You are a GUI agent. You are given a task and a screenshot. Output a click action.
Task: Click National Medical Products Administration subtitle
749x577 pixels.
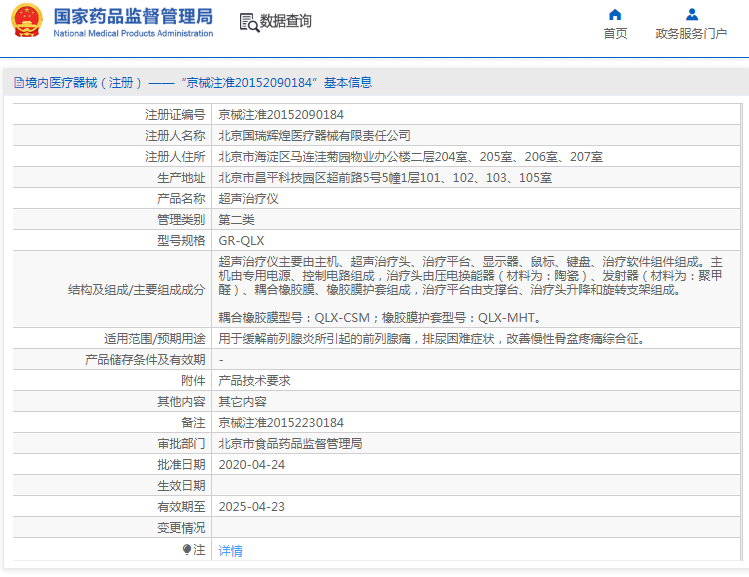click(x=133, y=33)
